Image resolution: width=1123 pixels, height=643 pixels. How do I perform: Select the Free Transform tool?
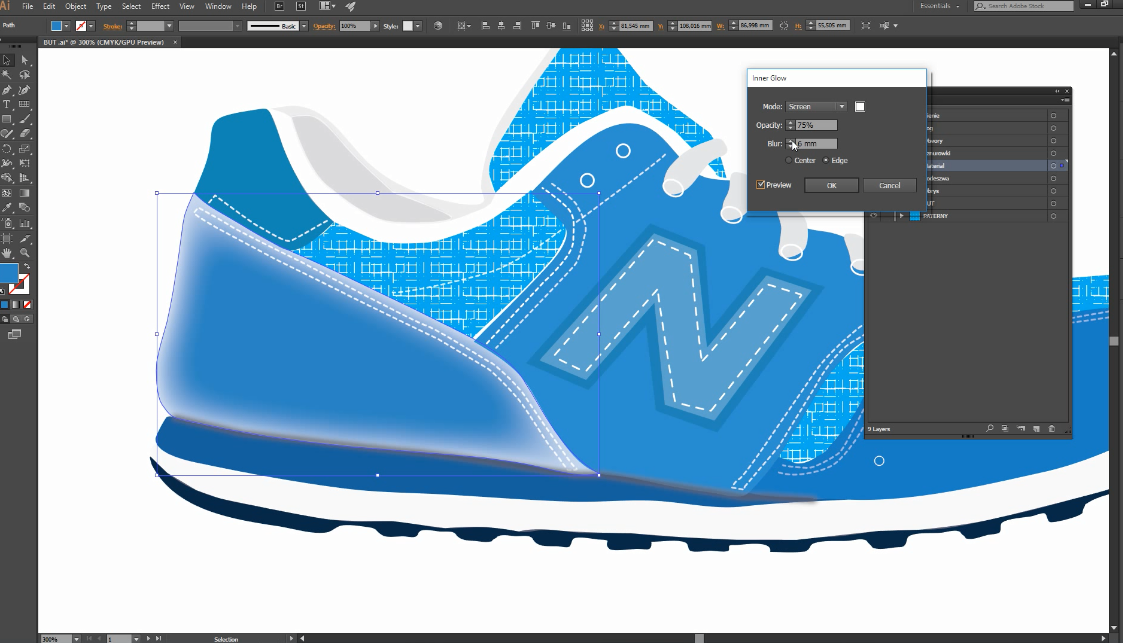[24, 163]
